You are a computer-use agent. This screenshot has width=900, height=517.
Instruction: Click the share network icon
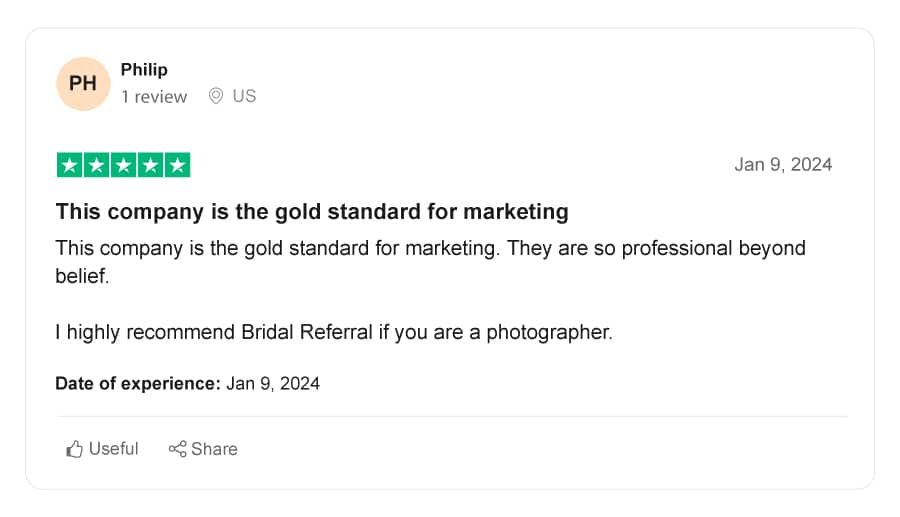pyautogui.click(x=177, y=449)
